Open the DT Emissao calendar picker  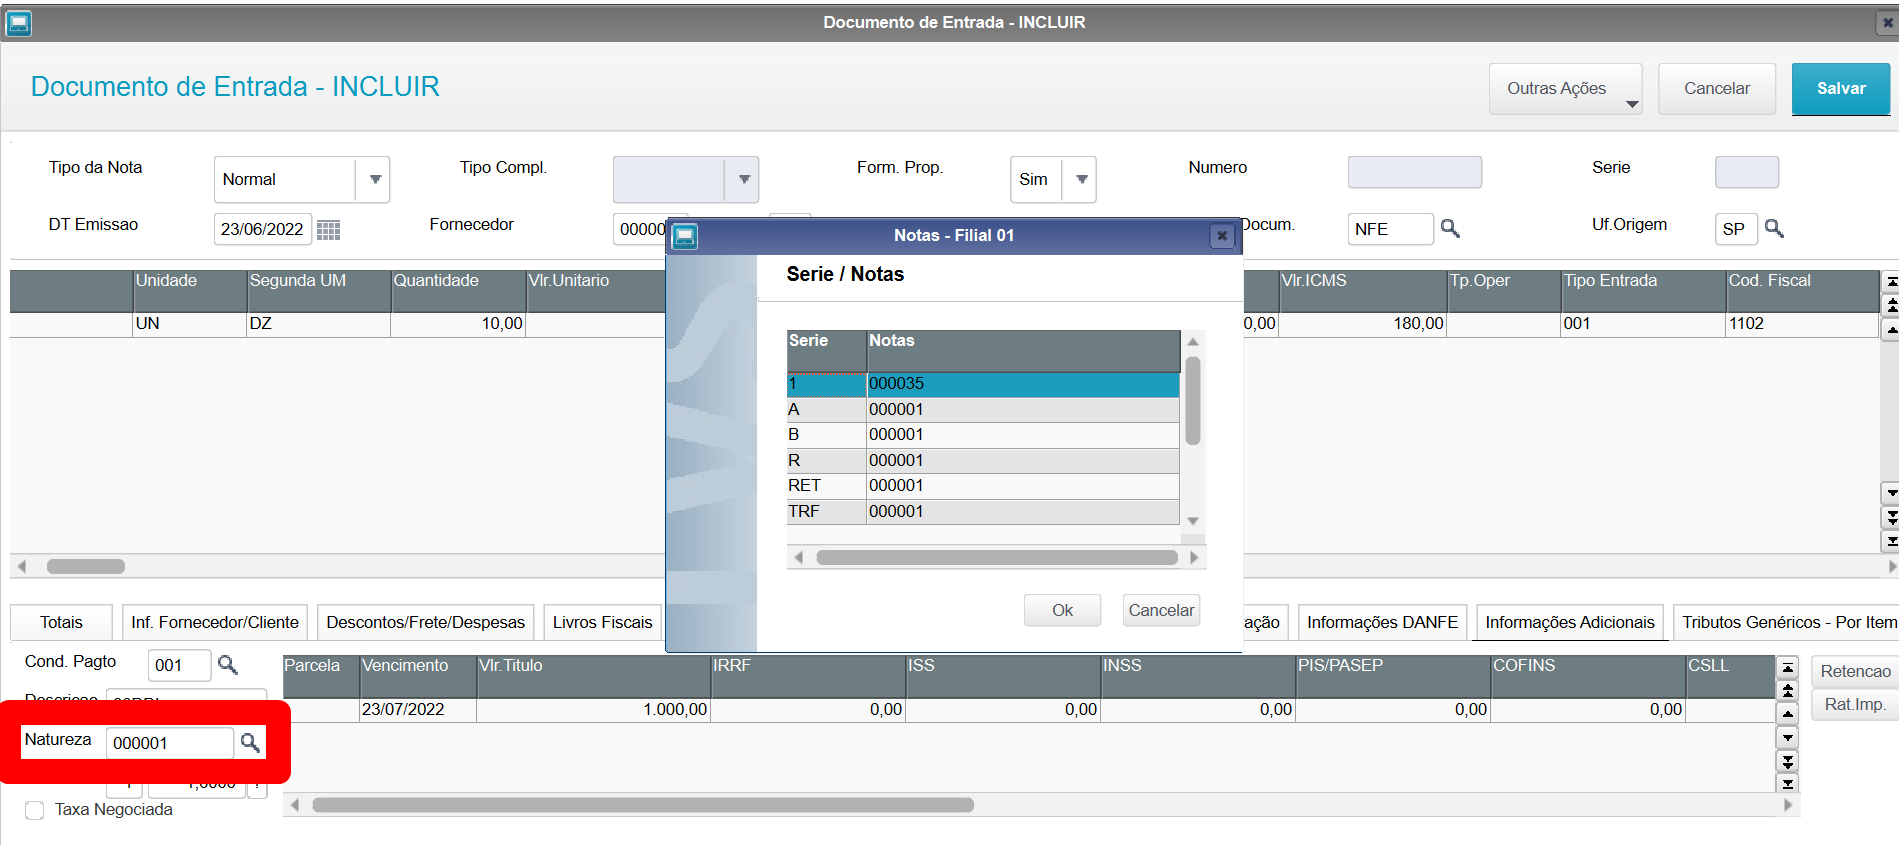(328, 230)
